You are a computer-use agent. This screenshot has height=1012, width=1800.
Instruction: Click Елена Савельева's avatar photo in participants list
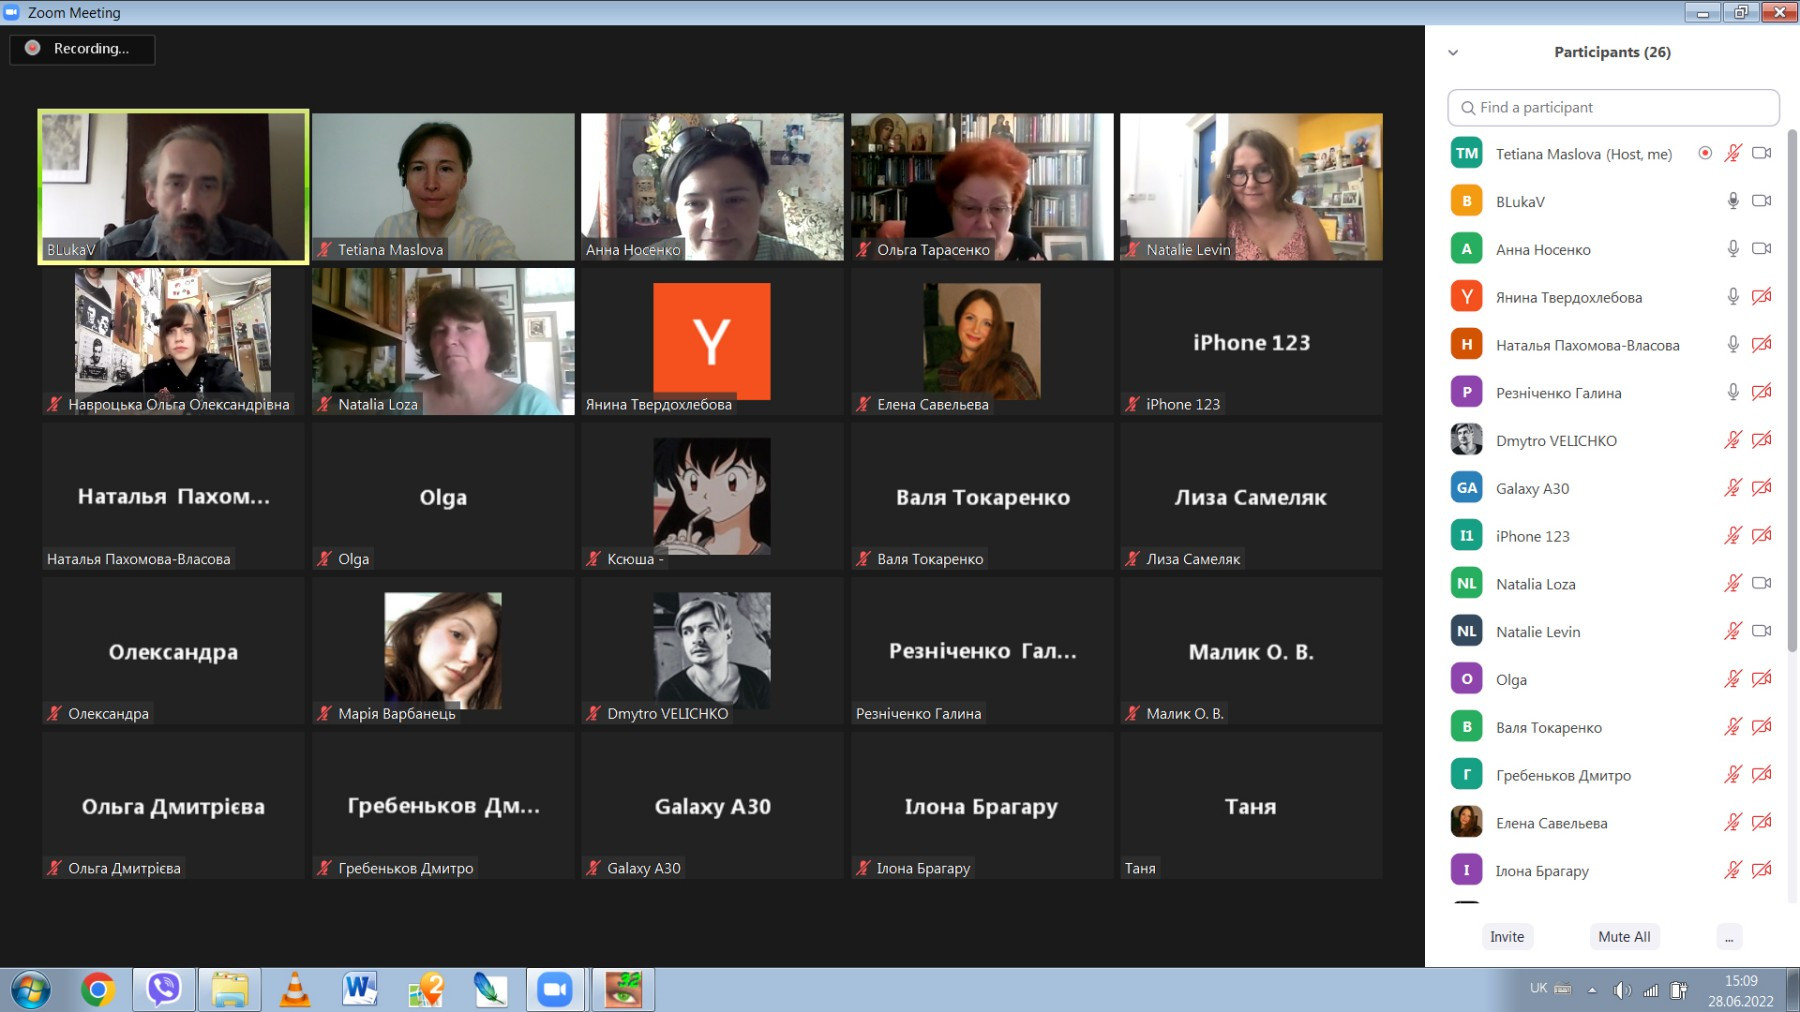tap(1467, 822)
